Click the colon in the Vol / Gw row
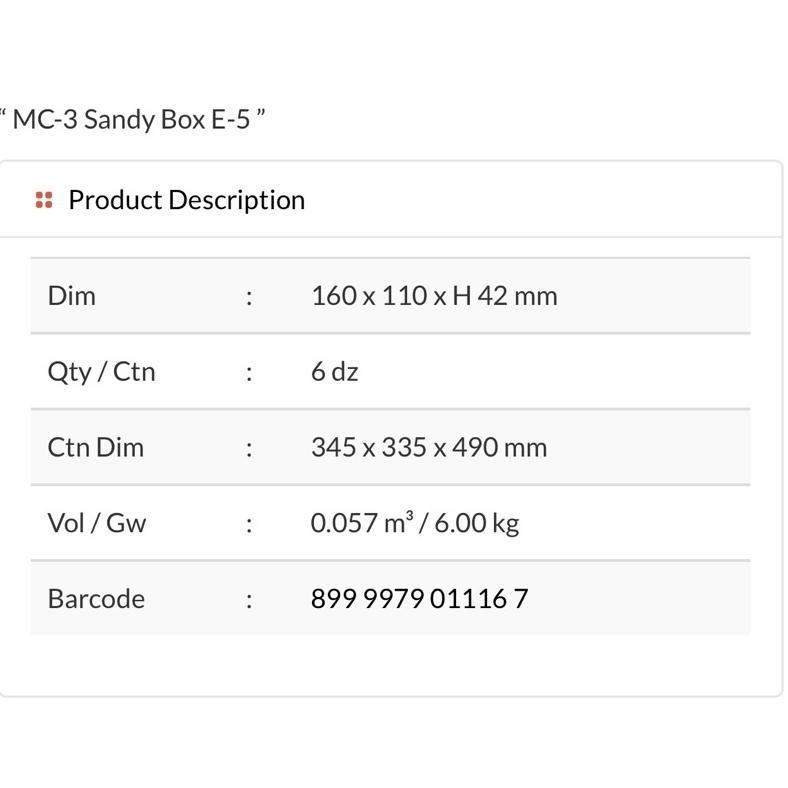The height and width of the screenshot is (788, 788). click(x=249, y=523)
